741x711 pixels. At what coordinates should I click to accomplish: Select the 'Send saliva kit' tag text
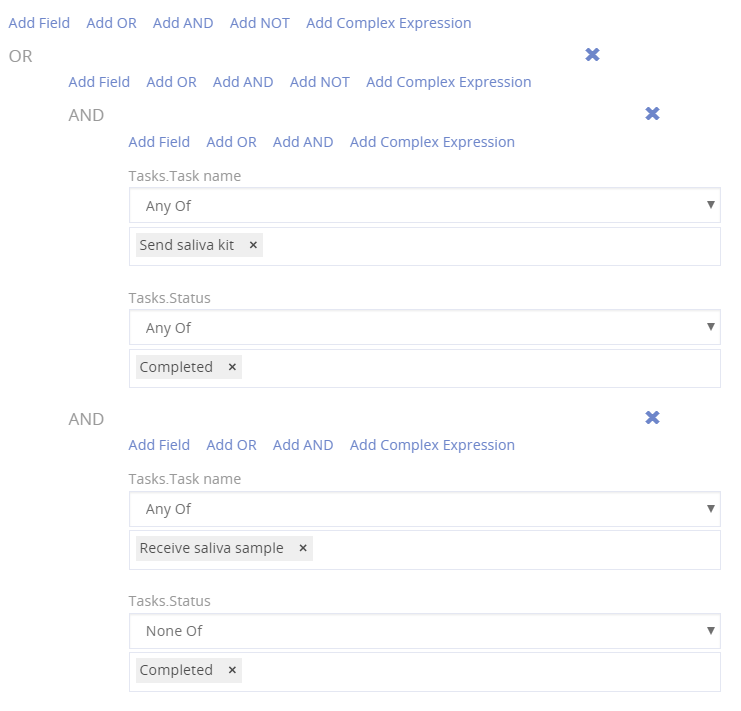[187, 245]
